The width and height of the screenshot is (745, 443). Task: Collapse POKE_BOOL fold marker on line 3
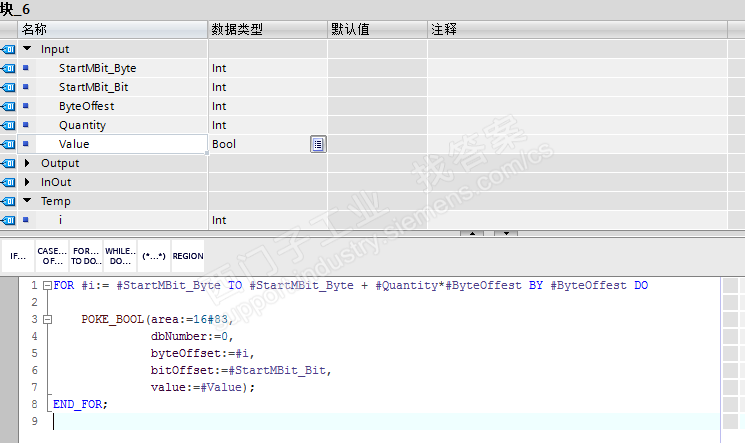click(x=47, y=319)
